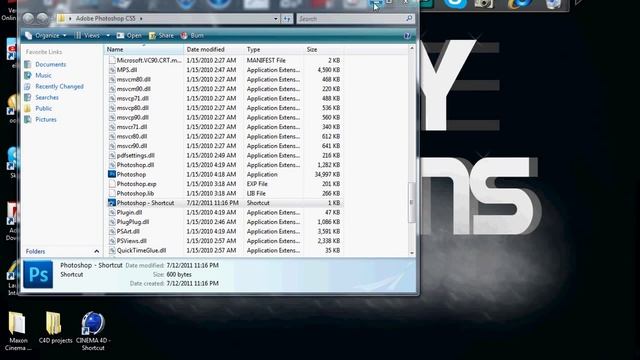Click the camera icon in top dock

pyautogui.click(x=484, y=4)
